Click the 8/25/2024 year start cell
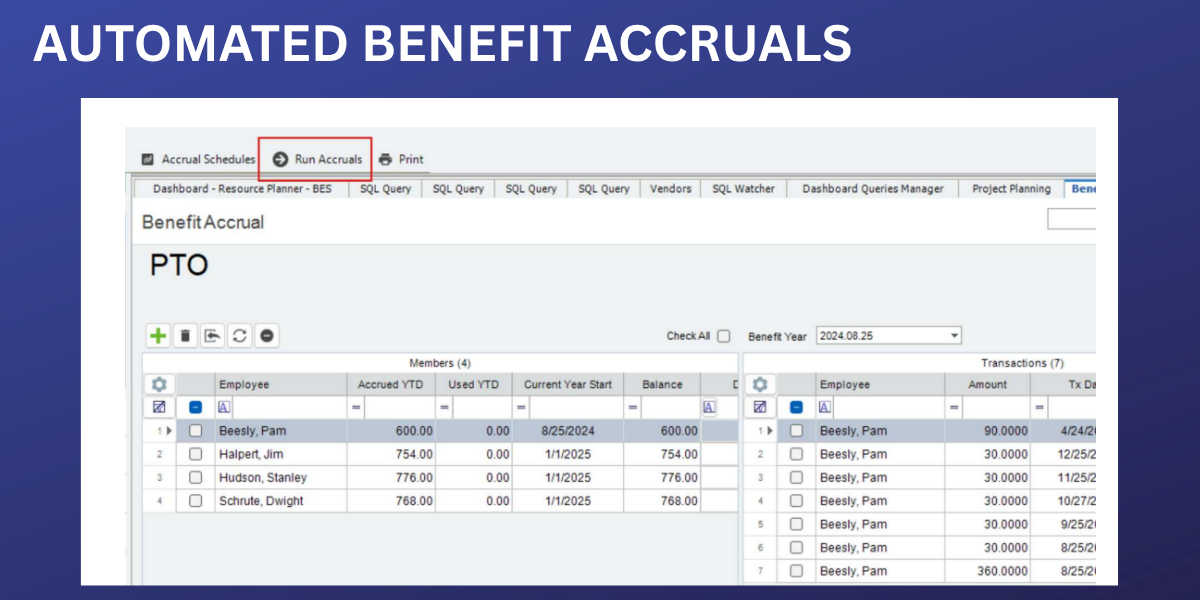Screen dimensions: 1200x600 (569, 431)
